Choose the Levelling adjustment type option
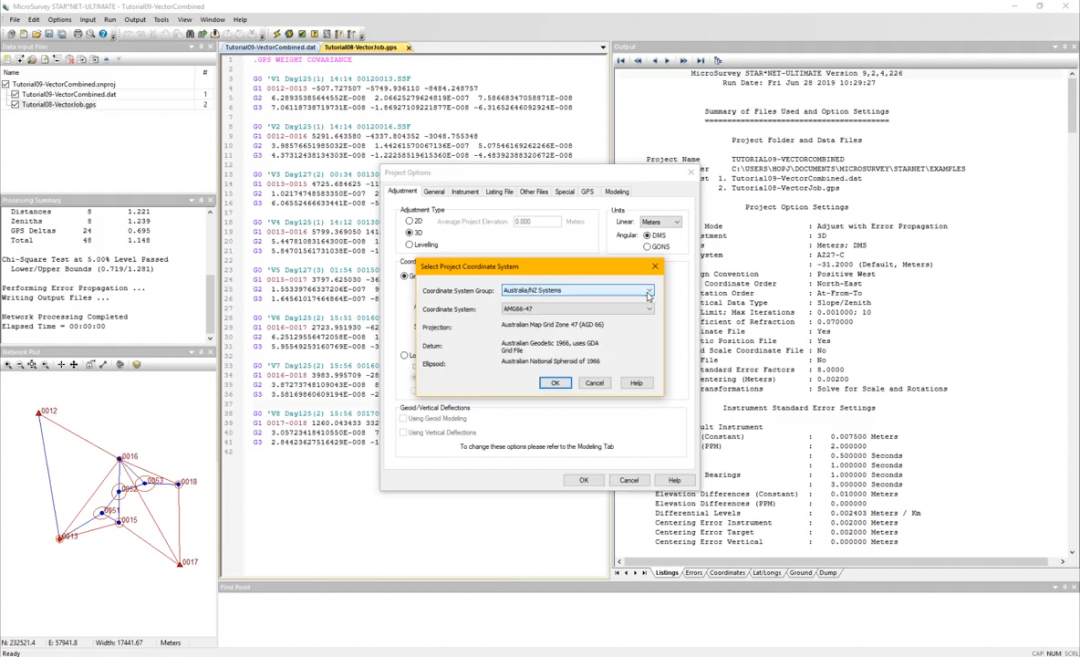Image resolution: width=1080 pixels, height=657 pixels. coord(409,244)
